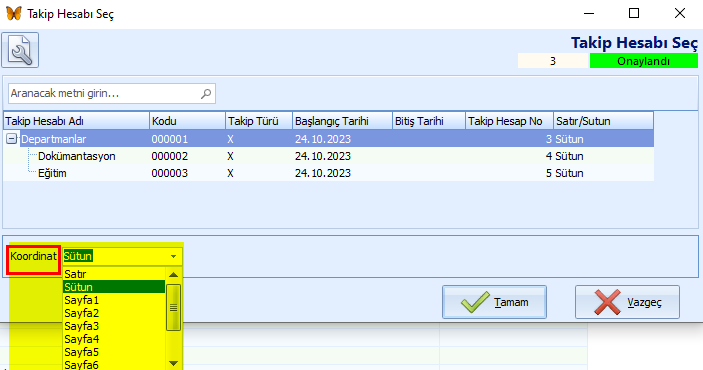Viewport: 703px width, 370px height.
Task: Click the dropdown list scrollbar thumb
Action: click(174, 307)
